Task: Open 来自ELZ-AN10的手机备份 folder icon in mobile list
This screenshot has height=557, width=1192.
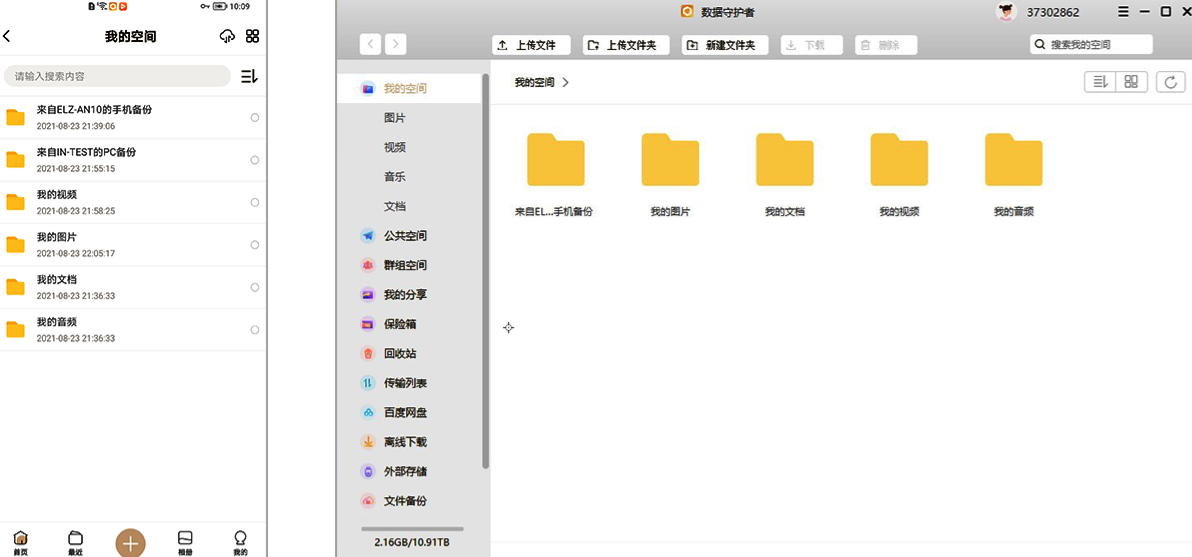Action: 15,117
